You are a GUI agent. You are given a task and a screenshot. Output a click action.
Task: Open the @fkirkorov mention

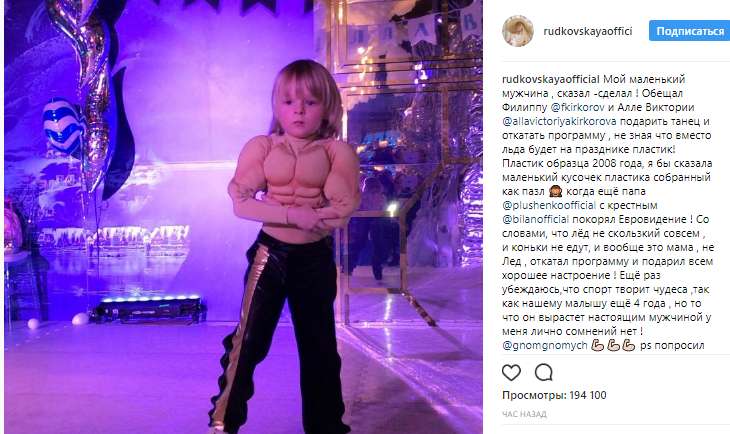pos(577,107)
